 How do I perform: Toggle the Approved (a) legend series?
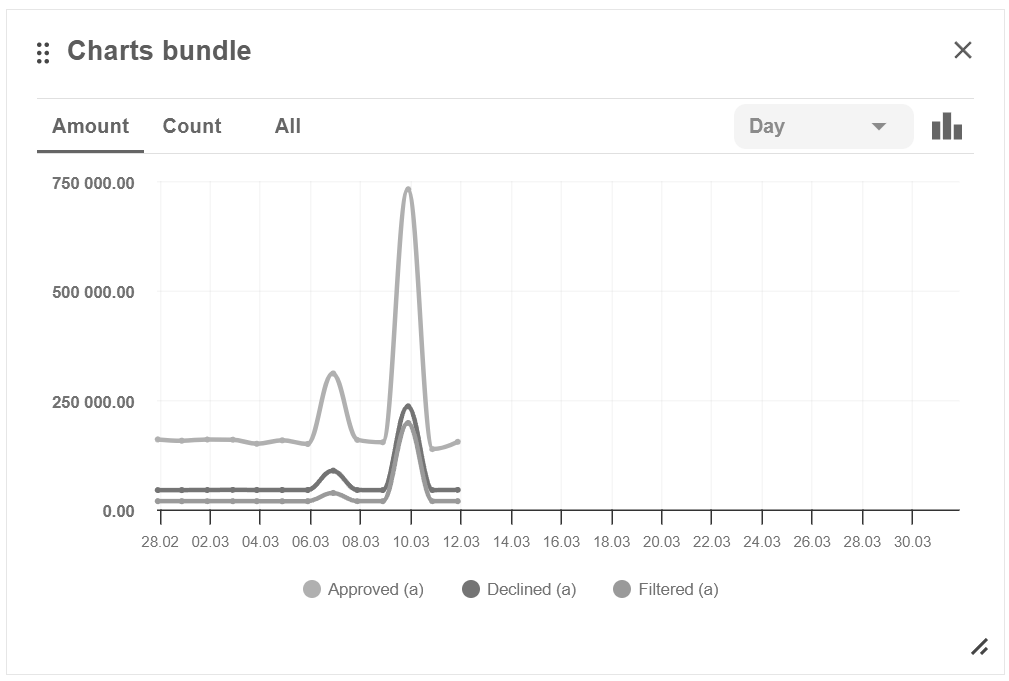point(364,590)
